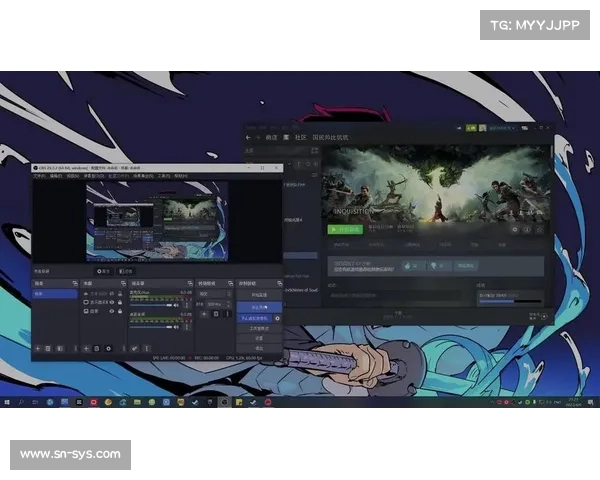Remove the selected scene in OBS Scenes dock
The height and width of the screenshot is (480, 600).
point(48,348)
